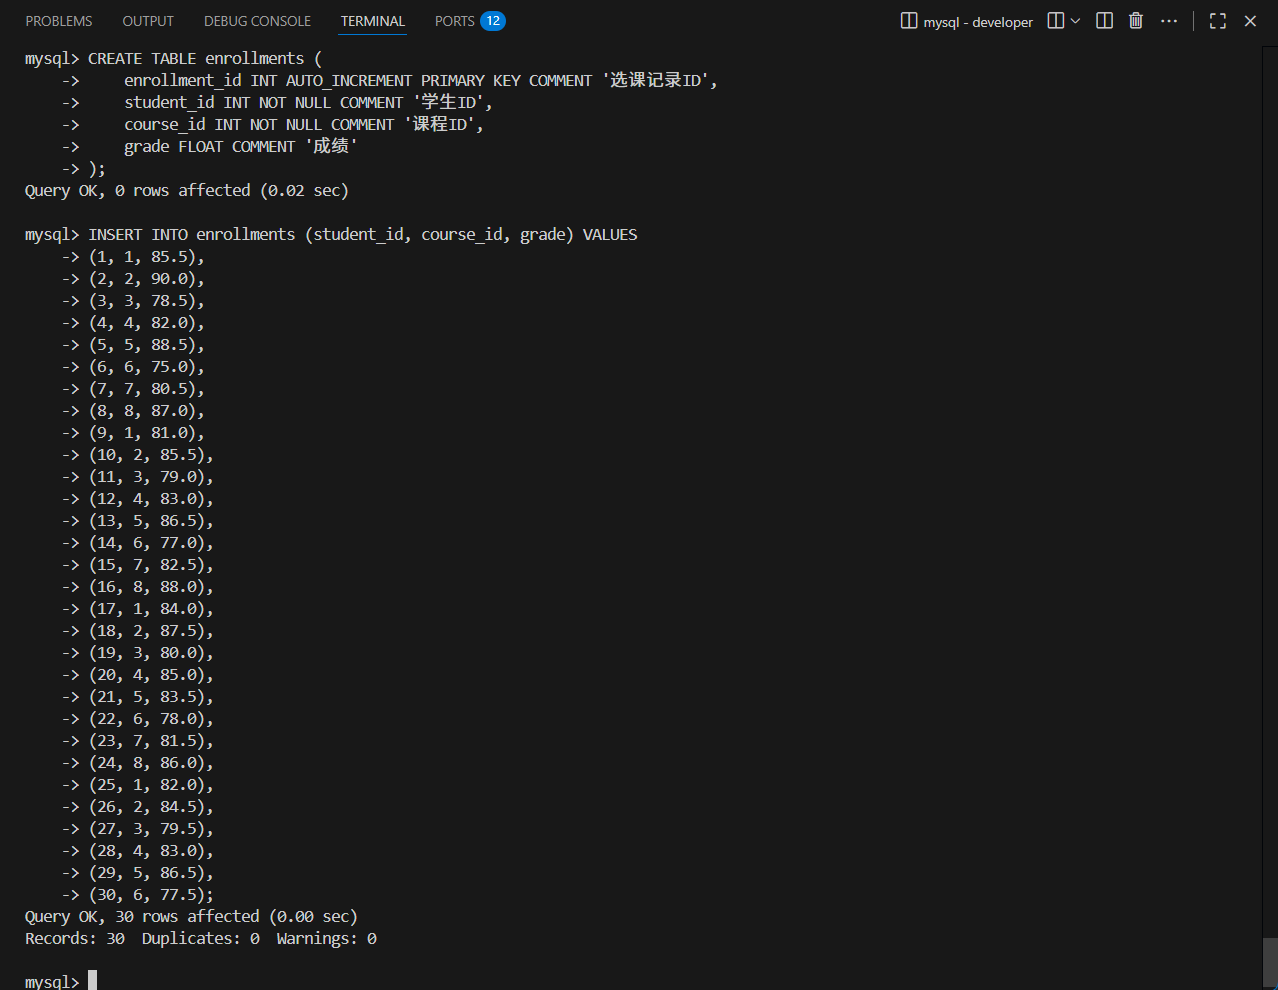The image size is (1278, 990).
Task: Show the DEBUG CONSOLE tab
Action: 257,21
